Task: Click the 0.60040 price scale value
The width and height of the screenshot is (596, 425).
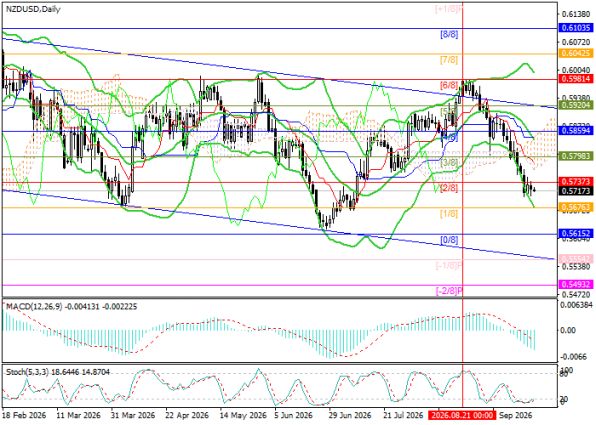Action: (x=577, y=70)
